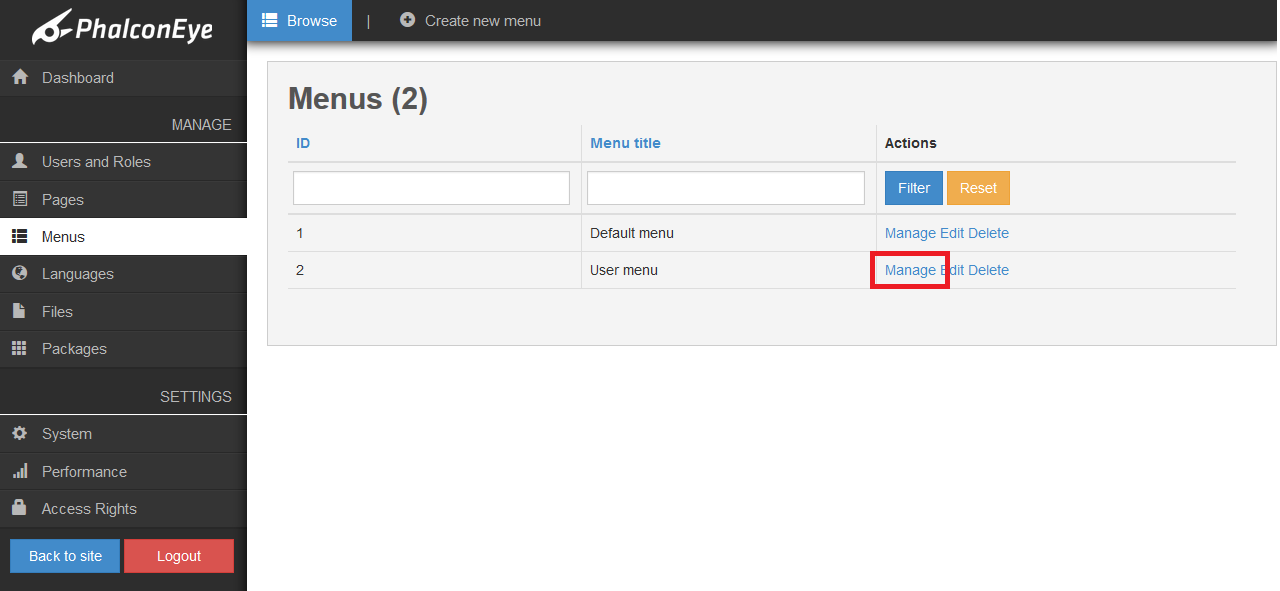Open the Dashboard sidebar item
Viewport: 1280px width, 591px height.
(x=123, y=78)
